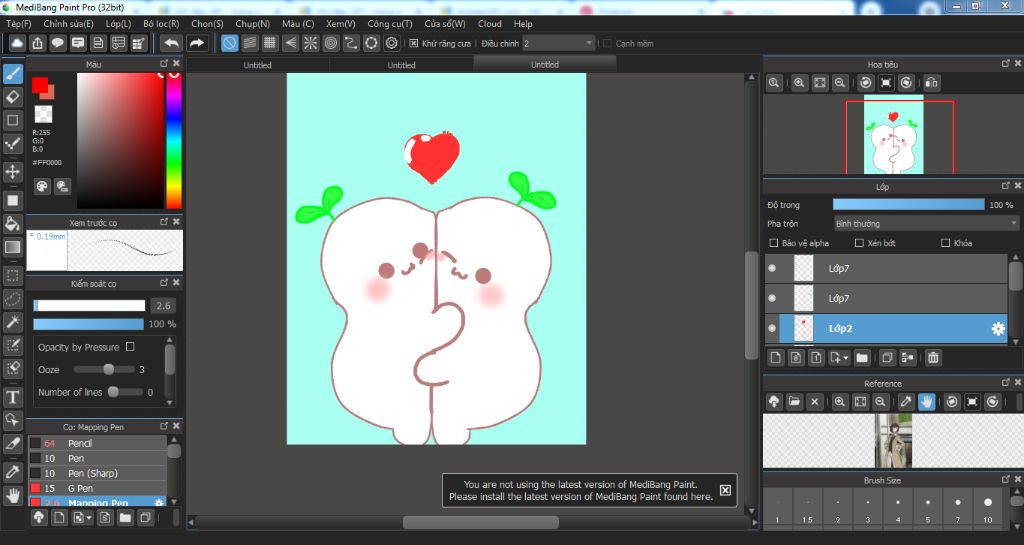The image size is (1024, 545).
Task: Dismiss the update notification with X button
Action: 725,490
